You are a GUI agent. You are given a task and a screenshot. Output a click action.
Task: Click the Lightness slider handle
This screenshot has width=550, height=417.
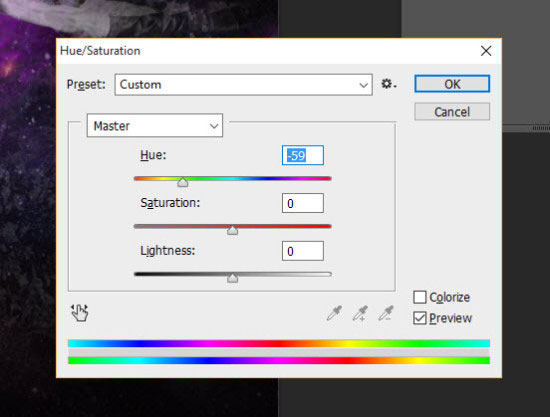point(232,278)
